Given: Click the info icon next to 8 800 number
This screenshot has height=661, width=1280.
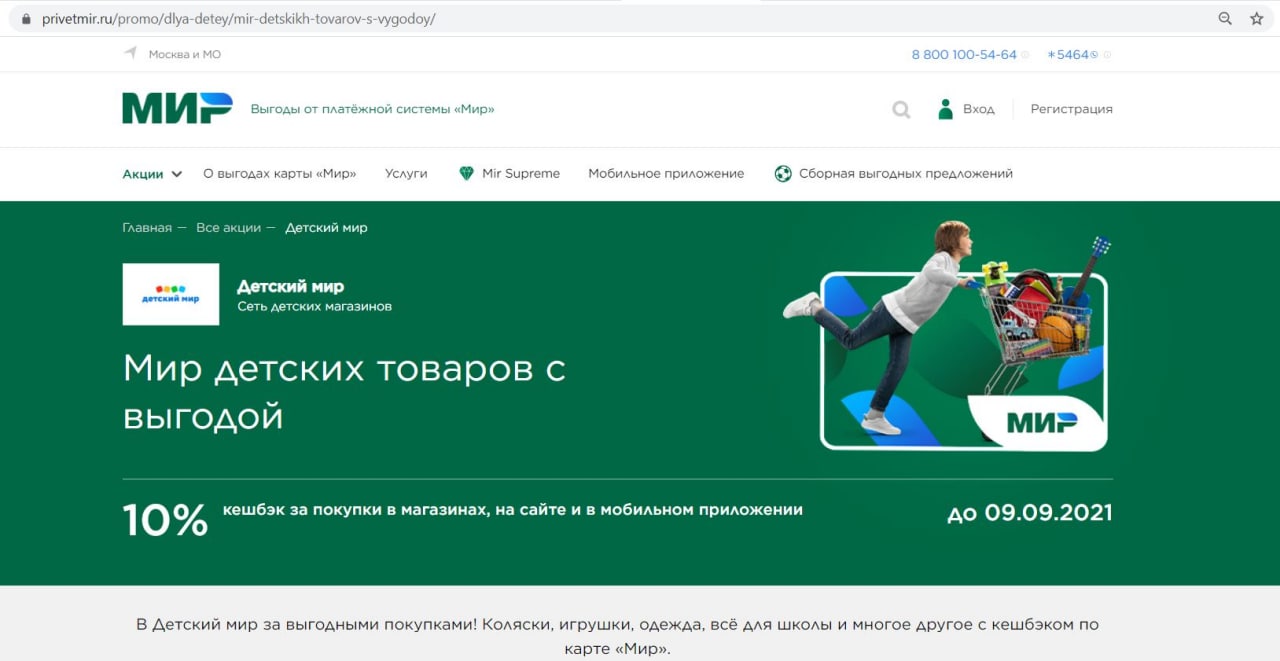Looking at the screenshot, I should pos(1025,55).
